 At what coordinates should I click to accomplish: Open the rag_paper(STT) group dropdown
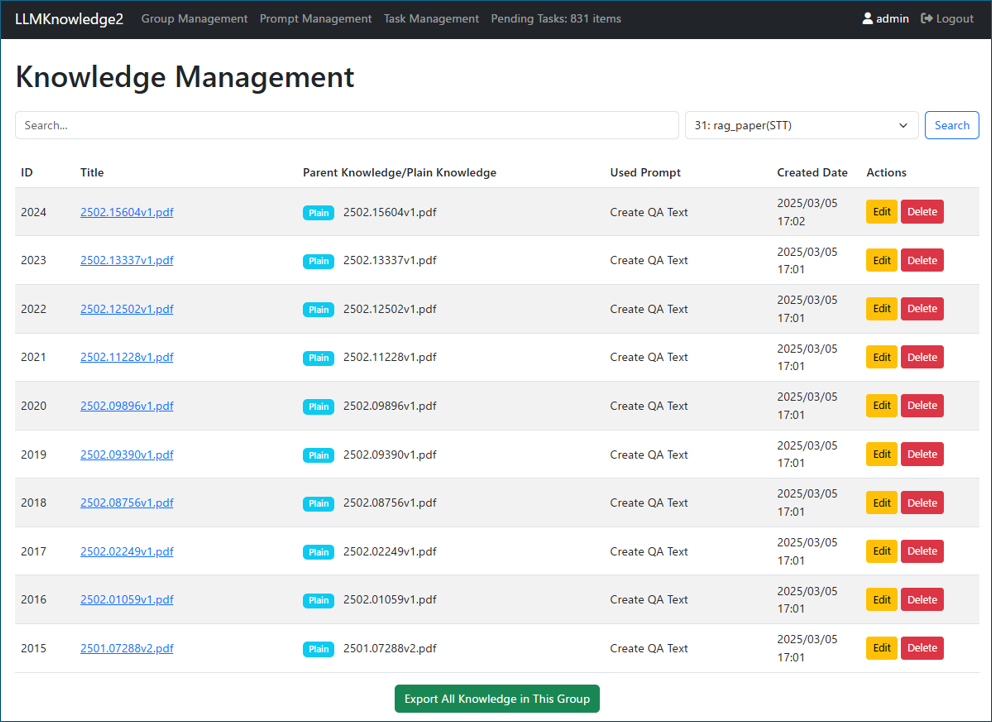[801, 125]
